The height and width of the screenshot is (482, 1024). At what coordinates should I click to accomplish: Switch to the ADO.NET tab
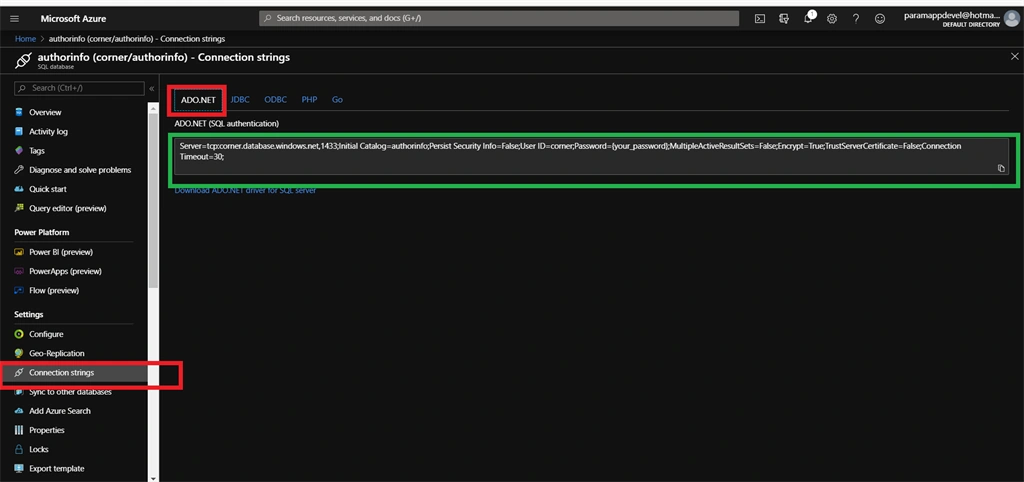(x=198, y=100)
